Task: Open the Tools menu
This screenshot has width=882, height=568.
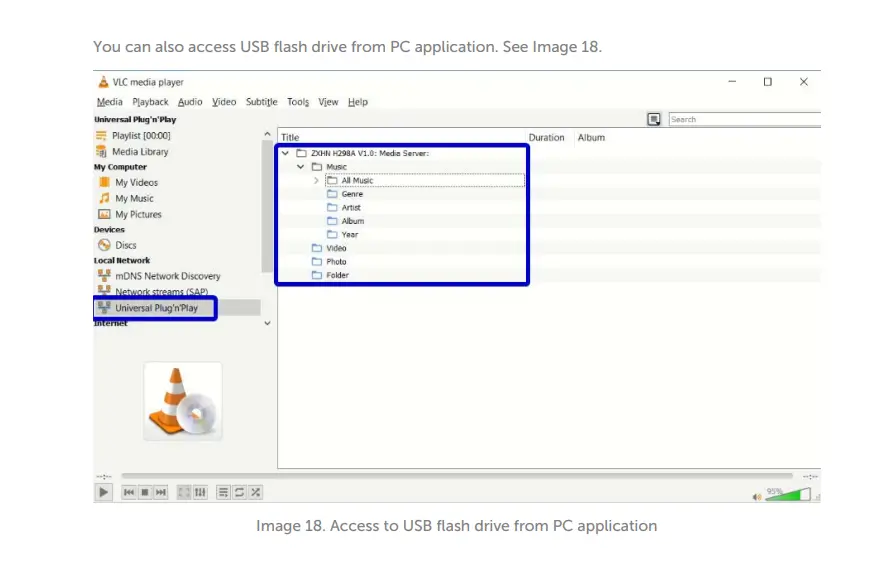Action: [x=298, y=102]
